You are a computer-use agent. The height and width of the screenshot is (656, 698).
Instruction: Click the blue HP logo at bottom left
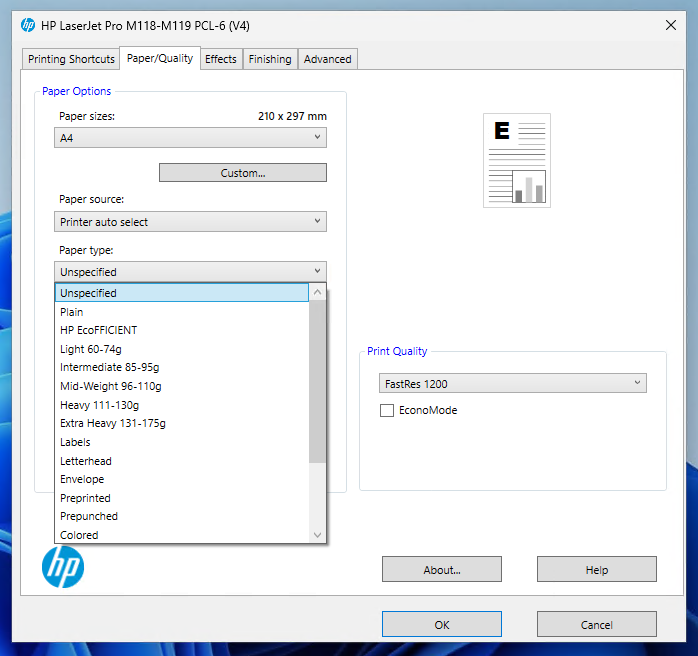point(63,567)
